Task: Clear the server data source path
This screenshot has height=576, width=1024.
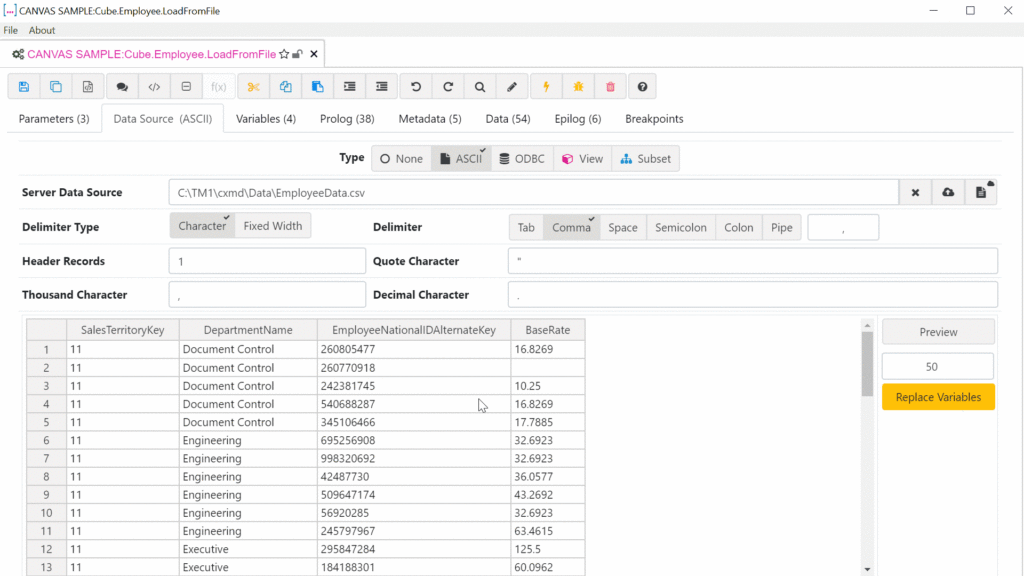Action: click(x=915, y=192)
